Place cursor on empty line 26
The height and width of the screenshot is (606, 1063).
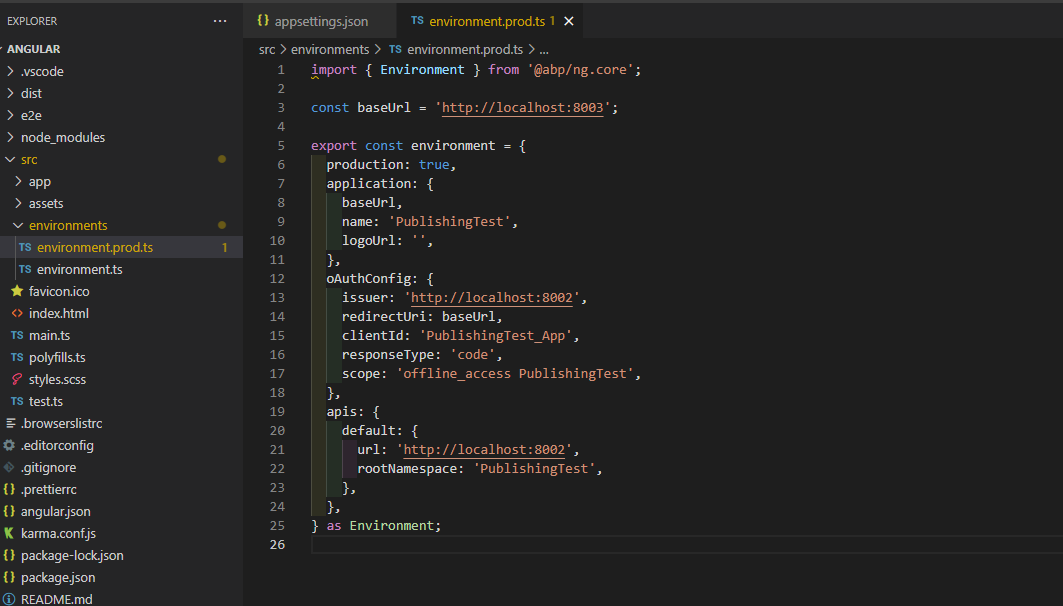[x=686, y=544]
